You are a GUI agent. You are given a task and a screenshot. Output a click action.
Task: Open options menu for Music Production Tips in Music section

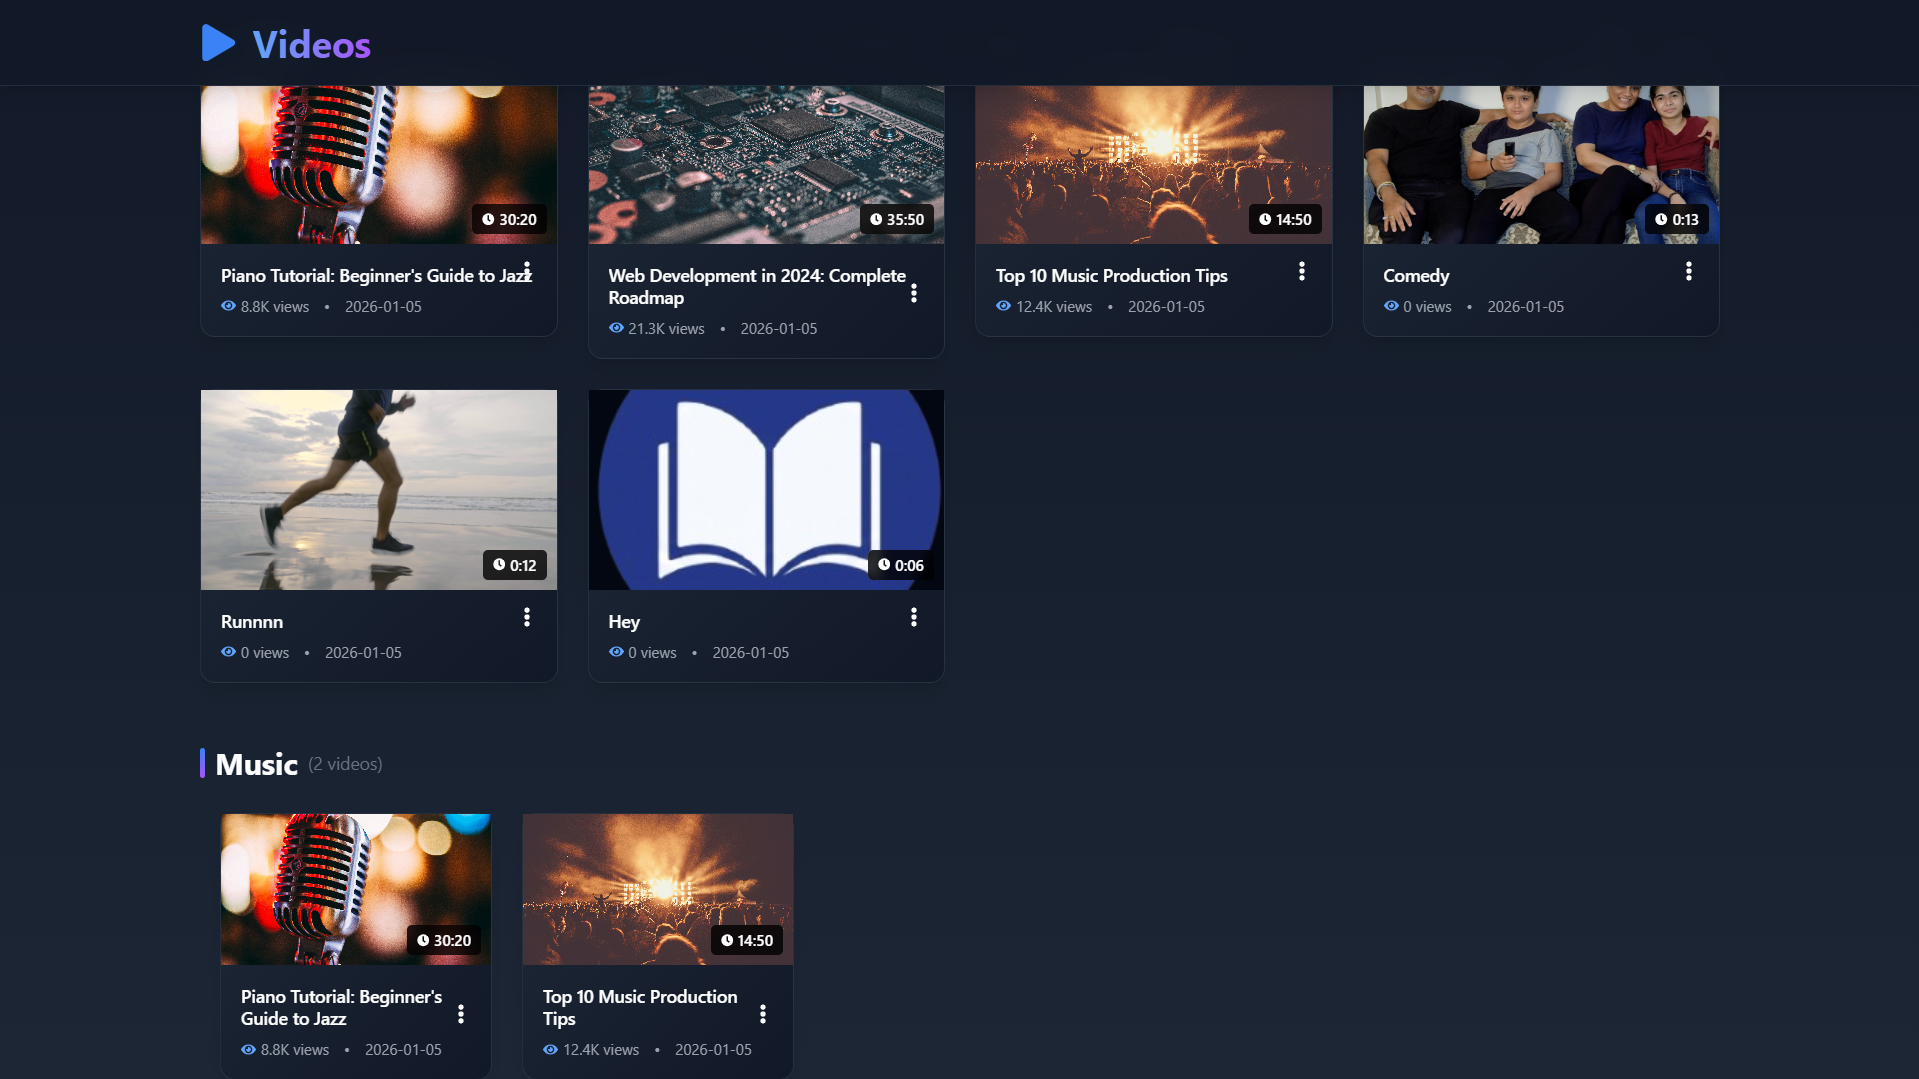(x=763, y=1014)
